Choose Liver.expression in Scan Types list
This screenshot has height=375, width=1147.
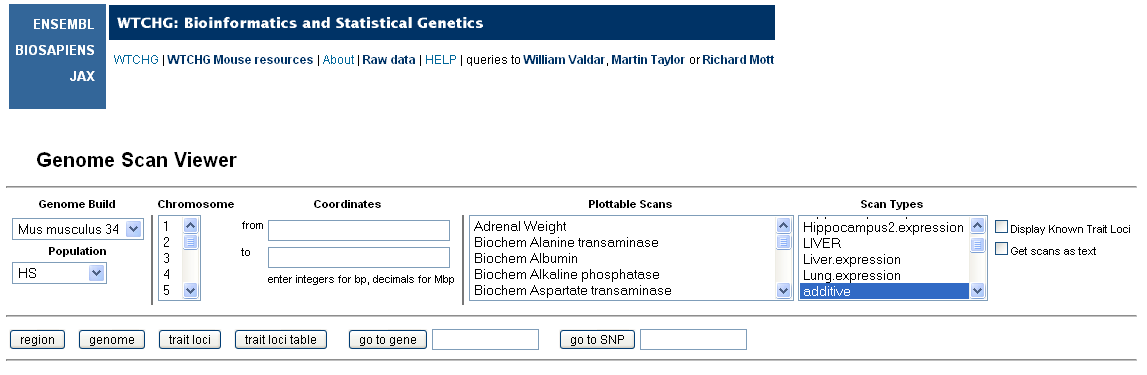tap(851, 260)
